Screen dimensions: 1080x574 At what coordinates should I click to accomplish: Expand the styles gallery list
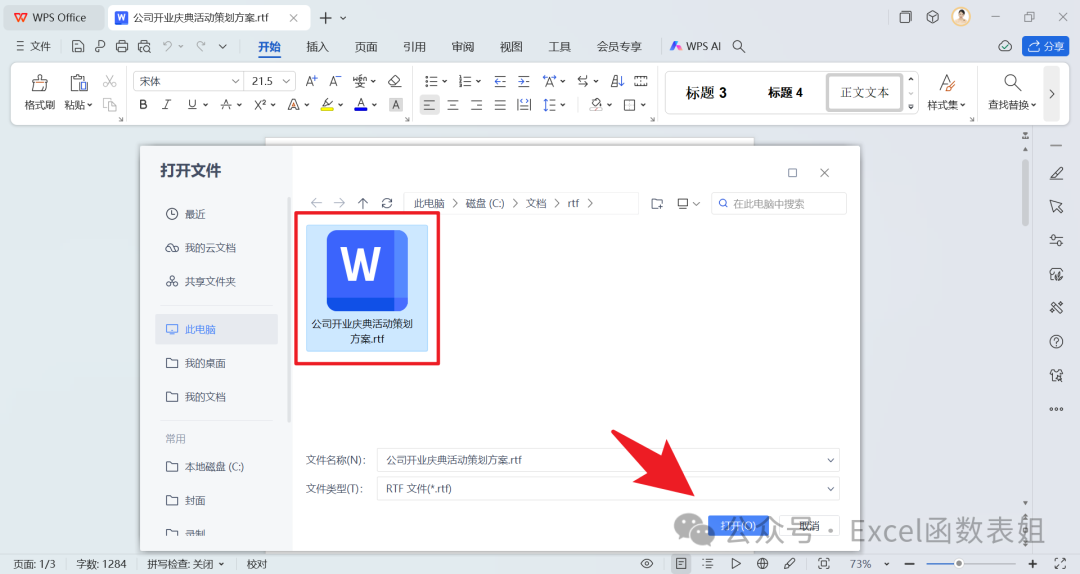point(911,107)
